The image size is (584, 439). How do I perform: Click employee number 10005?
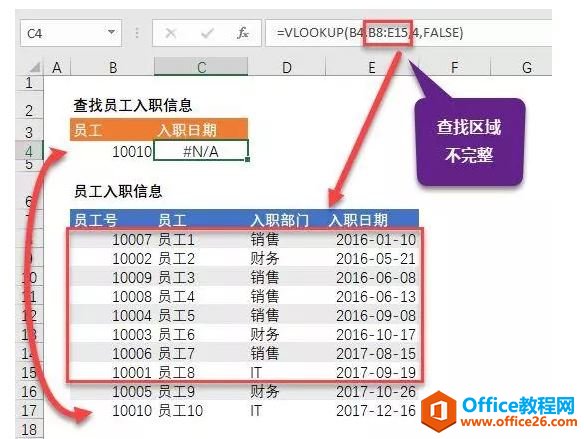132,392
